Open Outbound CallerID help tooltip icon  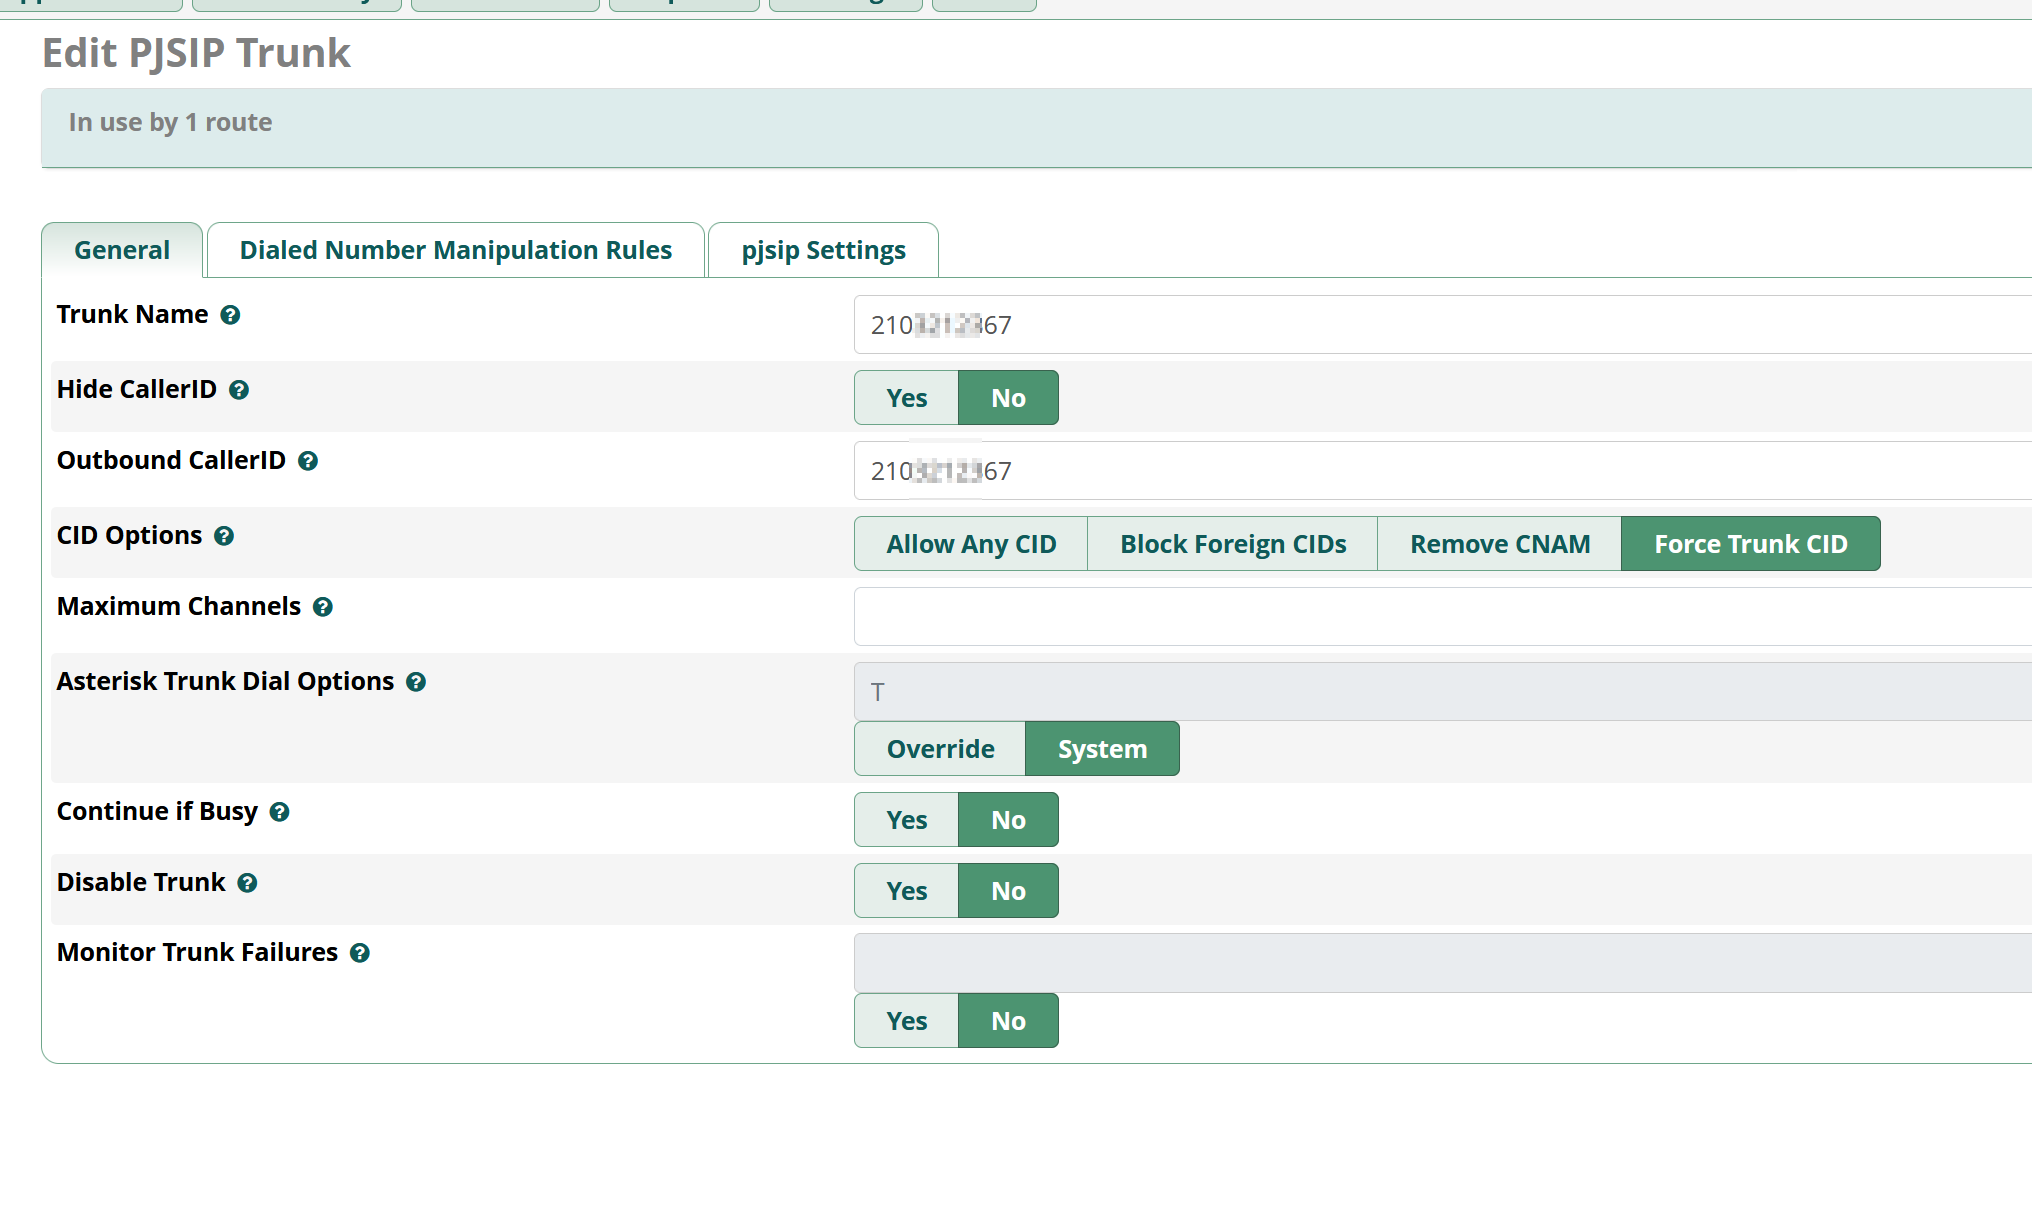(308, 461)
